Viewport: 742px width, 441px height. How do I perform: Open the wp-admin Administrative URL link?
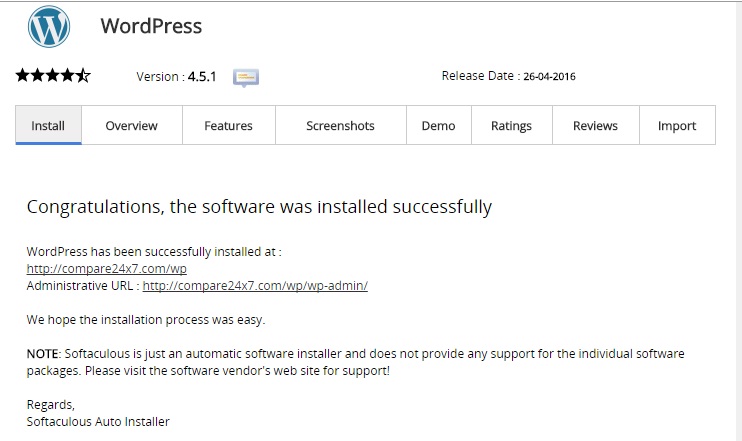(255, 286)
